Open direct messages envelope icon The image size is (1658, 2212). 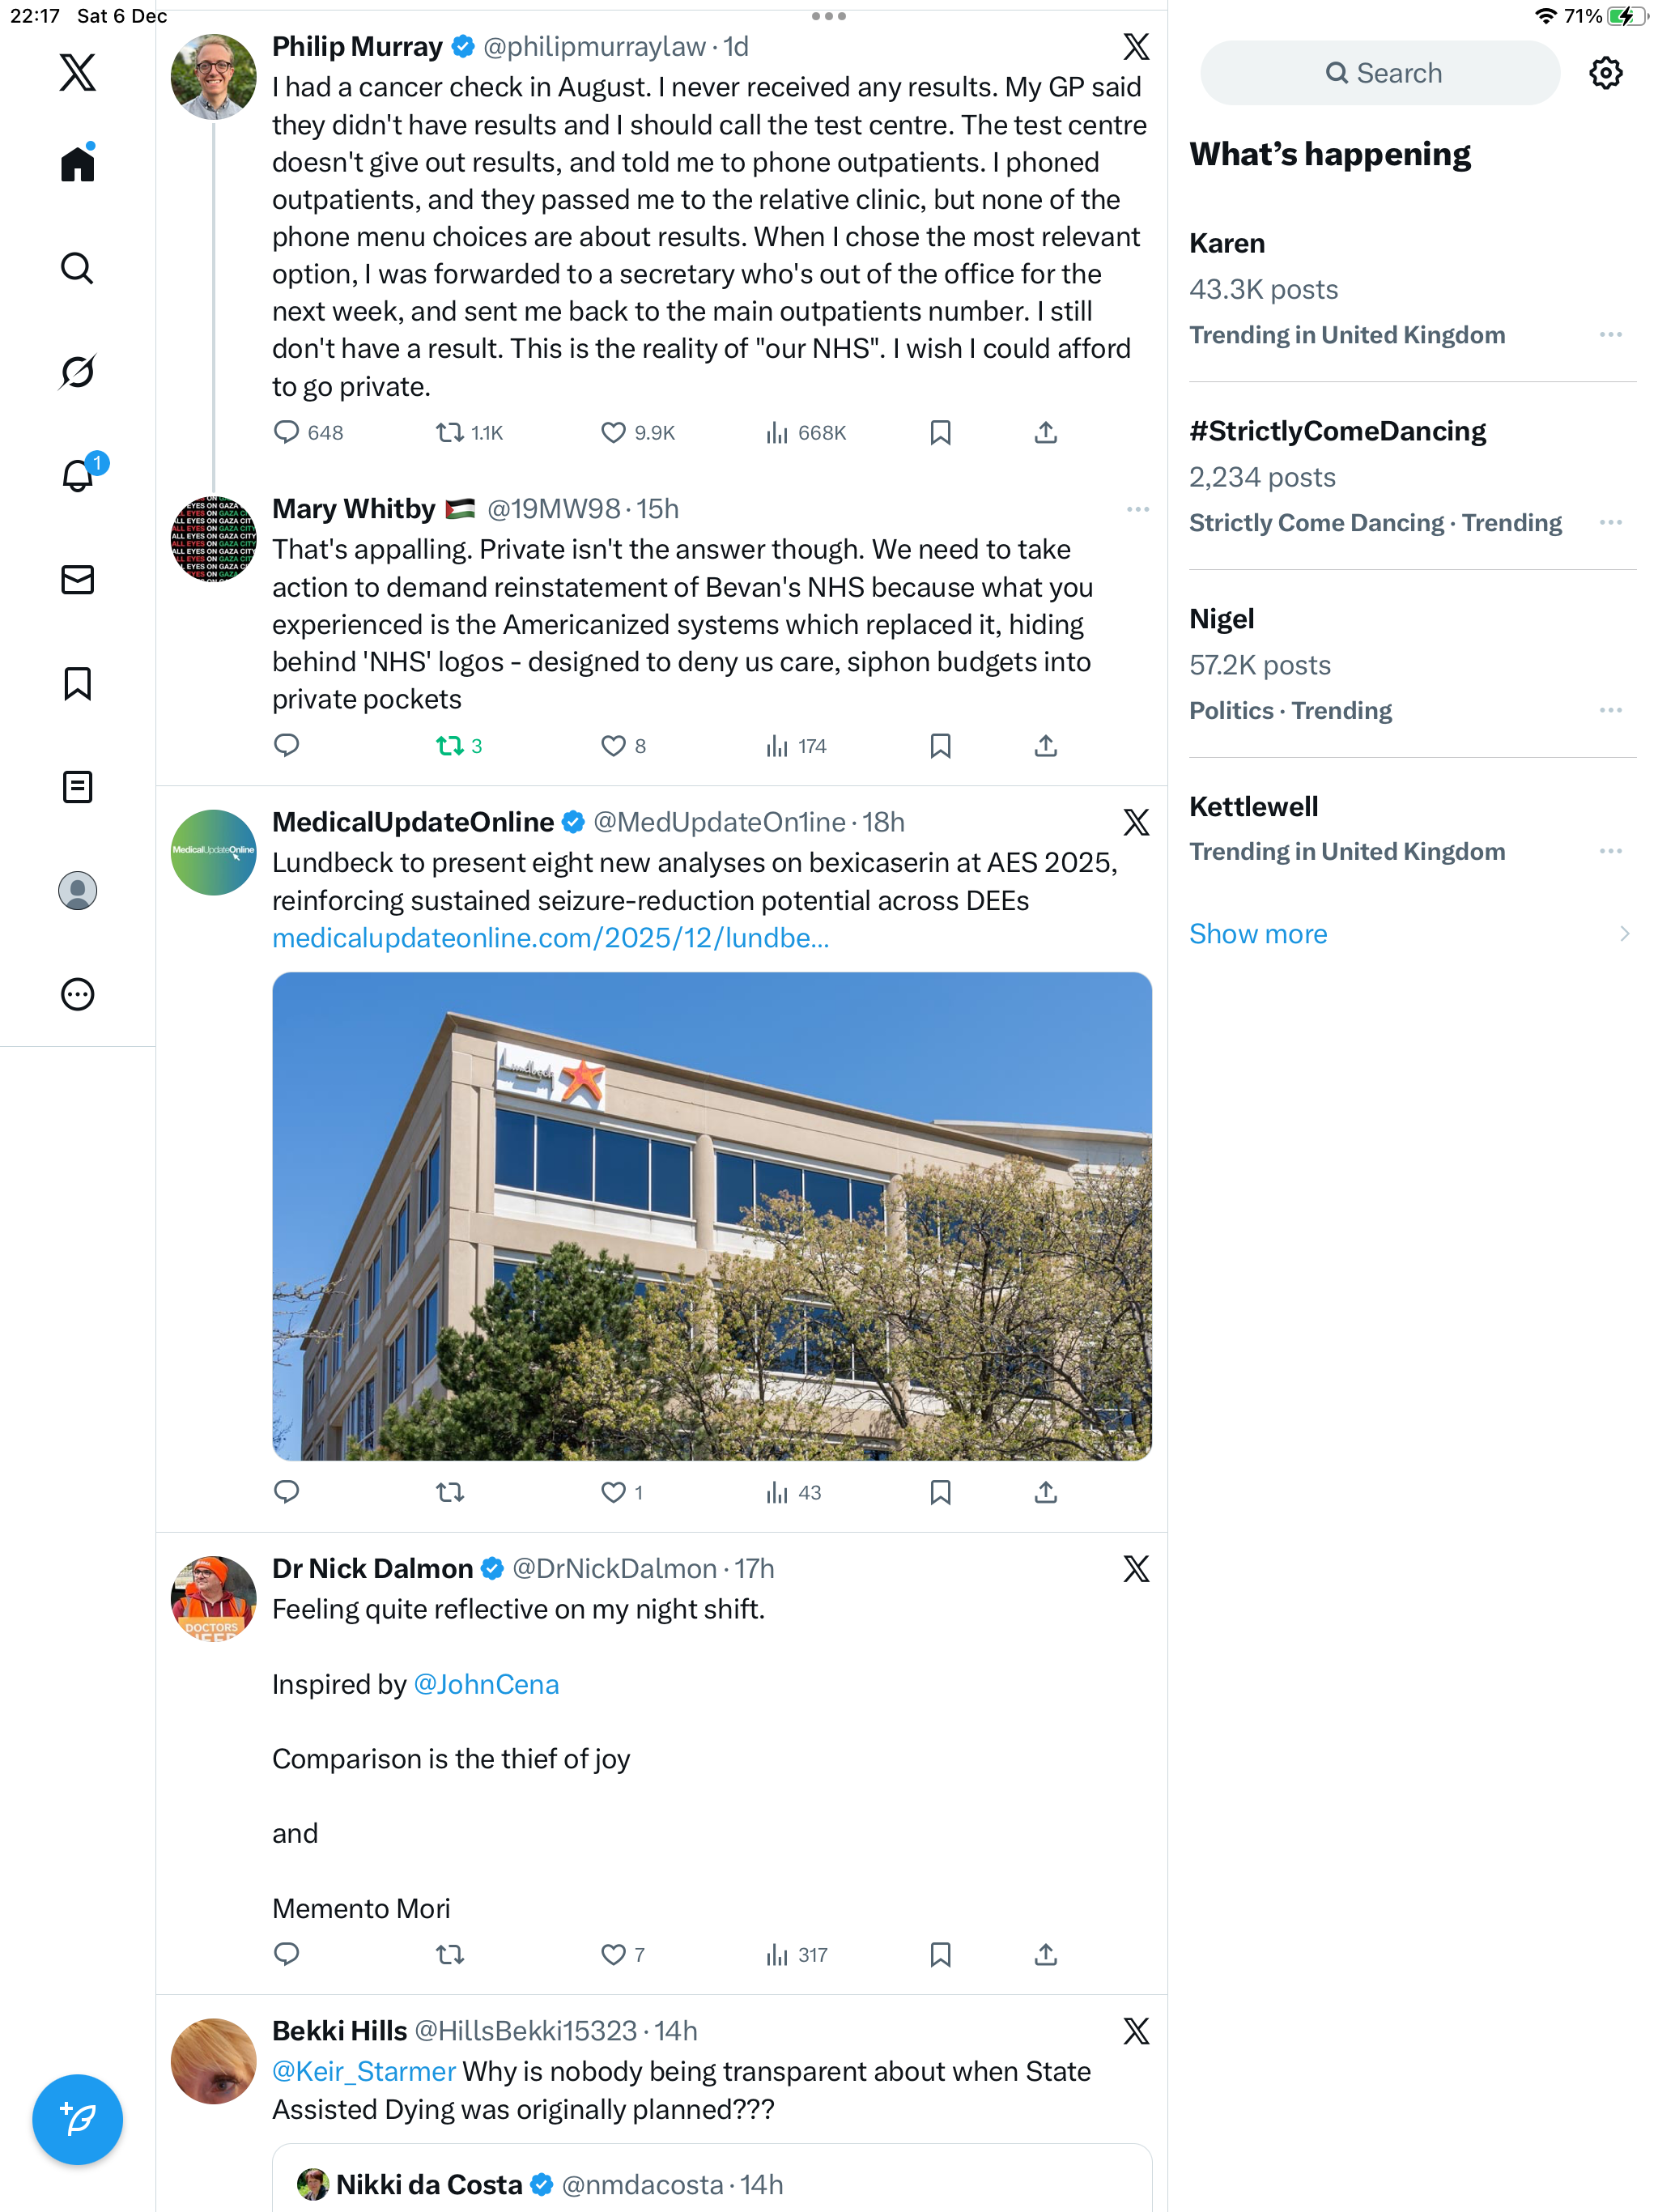click(x=77, y=580)
